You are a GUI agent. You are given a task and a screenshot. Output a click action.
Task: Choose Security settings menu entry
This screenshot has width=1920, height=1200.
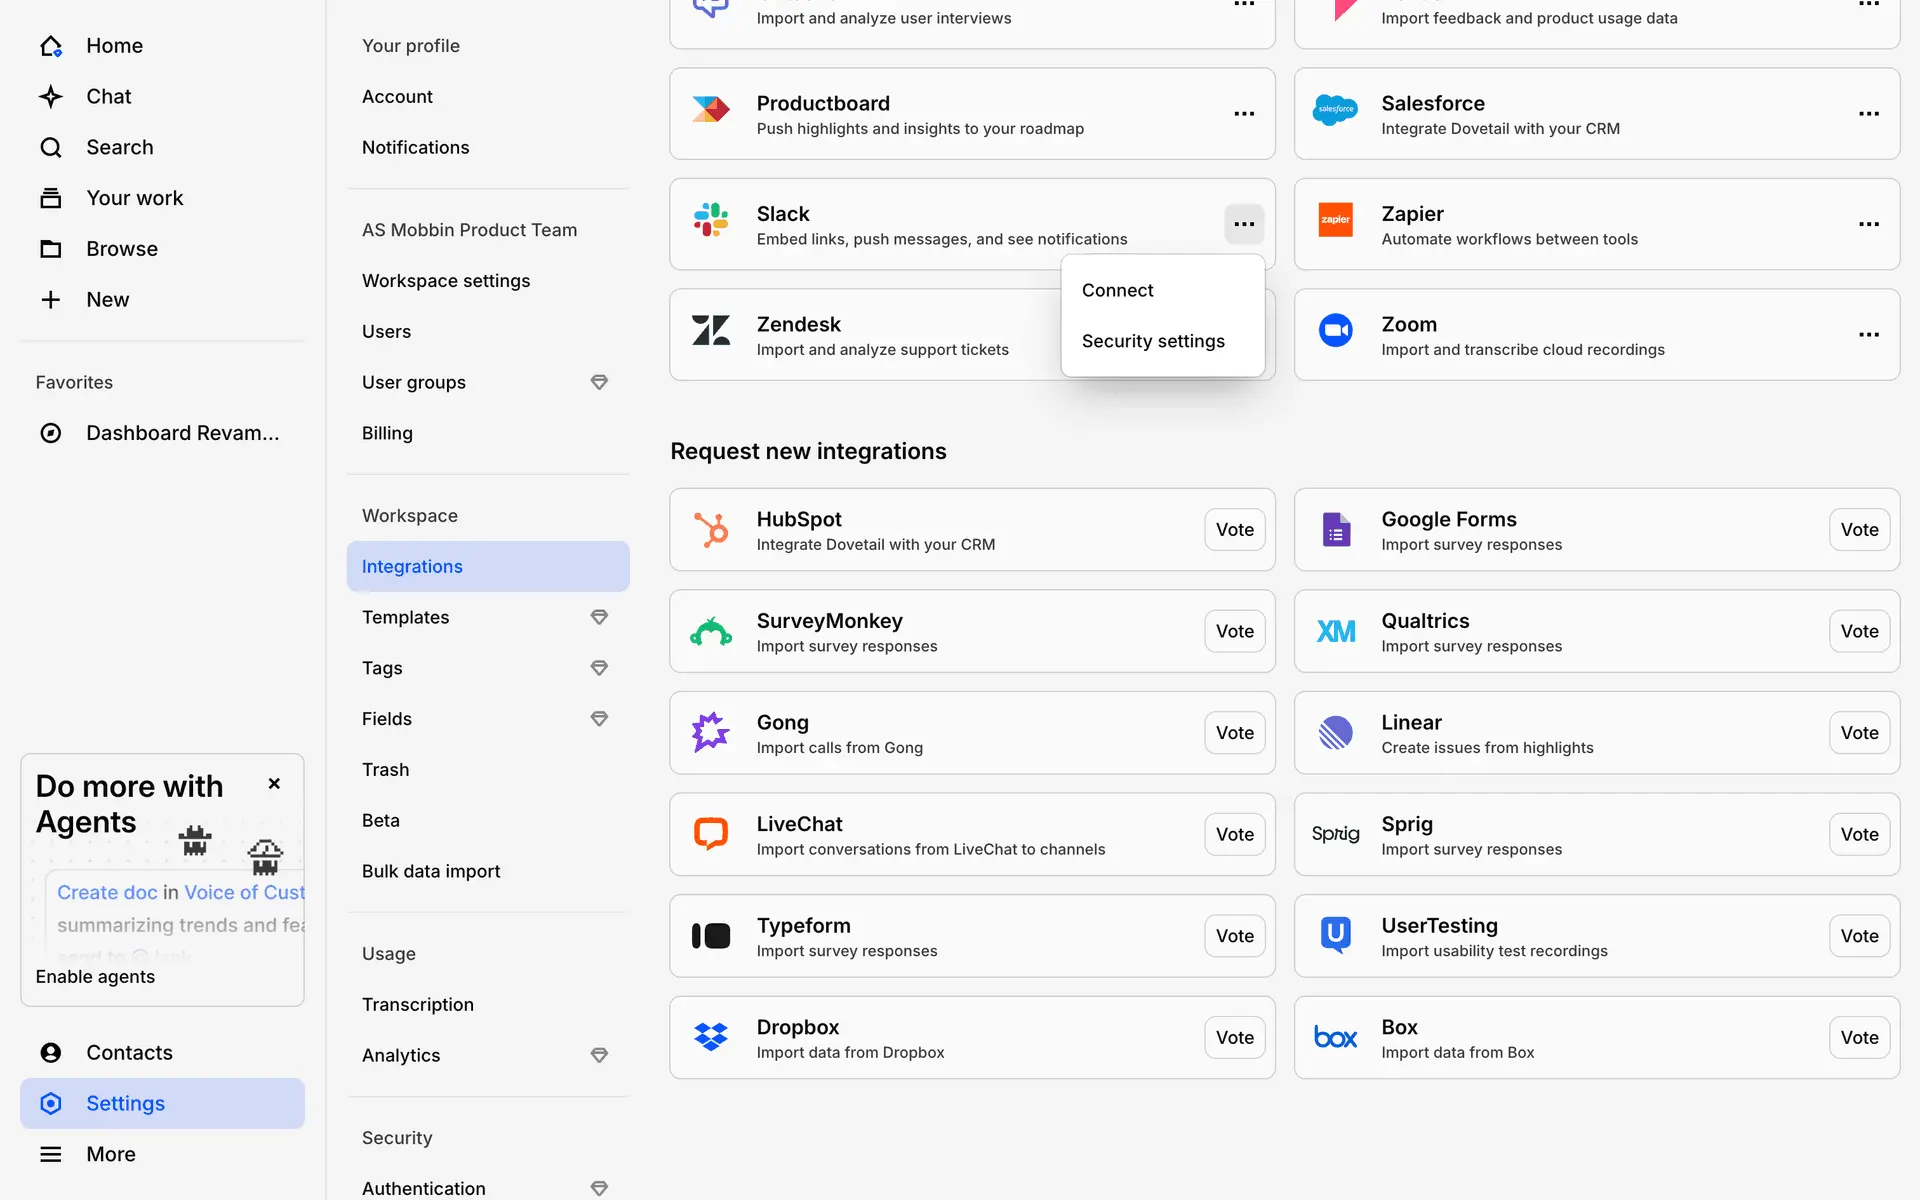pos(1153,341)
